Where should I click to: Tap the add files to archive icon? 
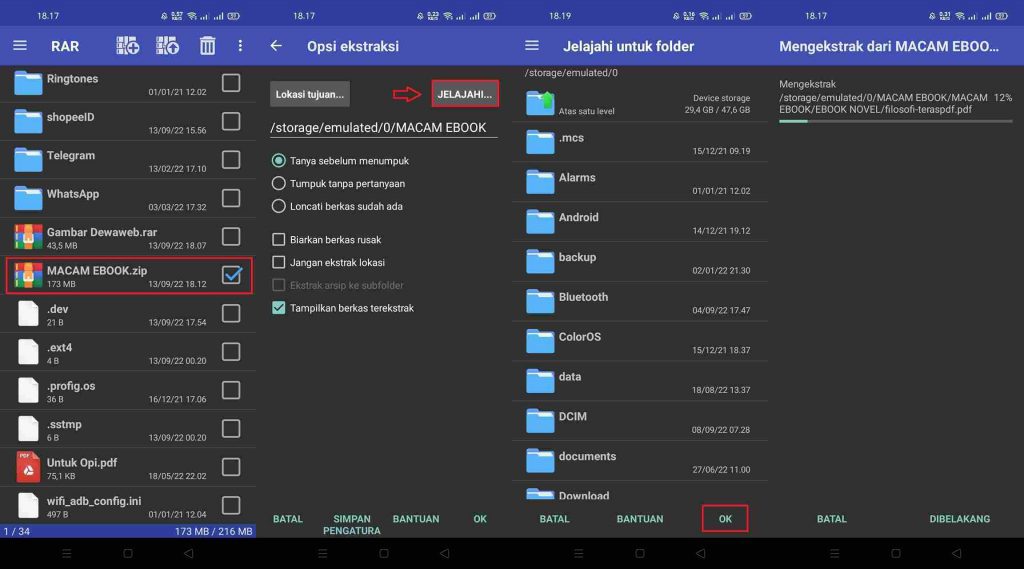(x=128, y=46)
